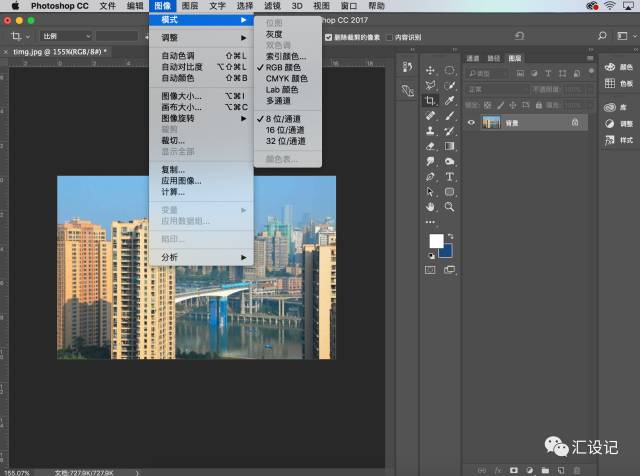Click the Eraser tool
The height and width of the screenshot is (476, 640).
[430, 146]
